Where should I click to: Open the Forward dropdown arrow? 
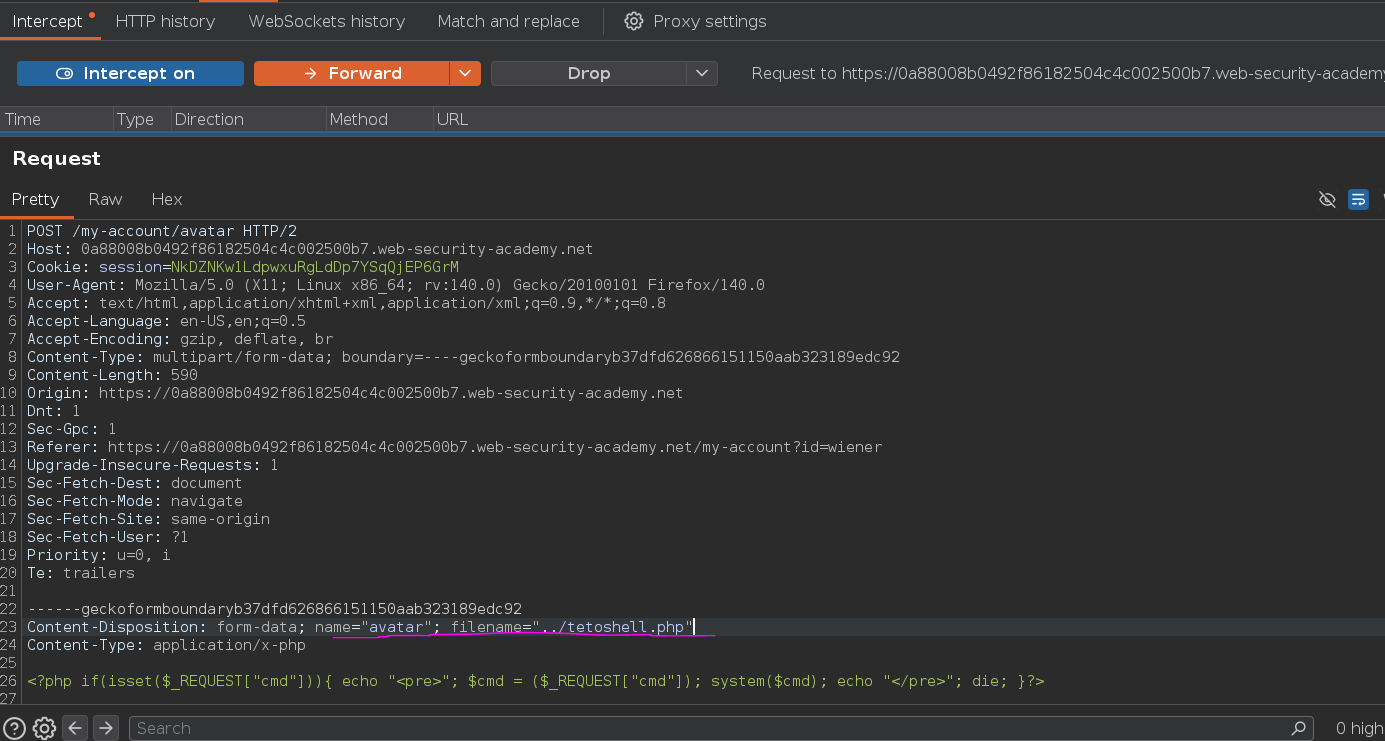click(465, 73)
